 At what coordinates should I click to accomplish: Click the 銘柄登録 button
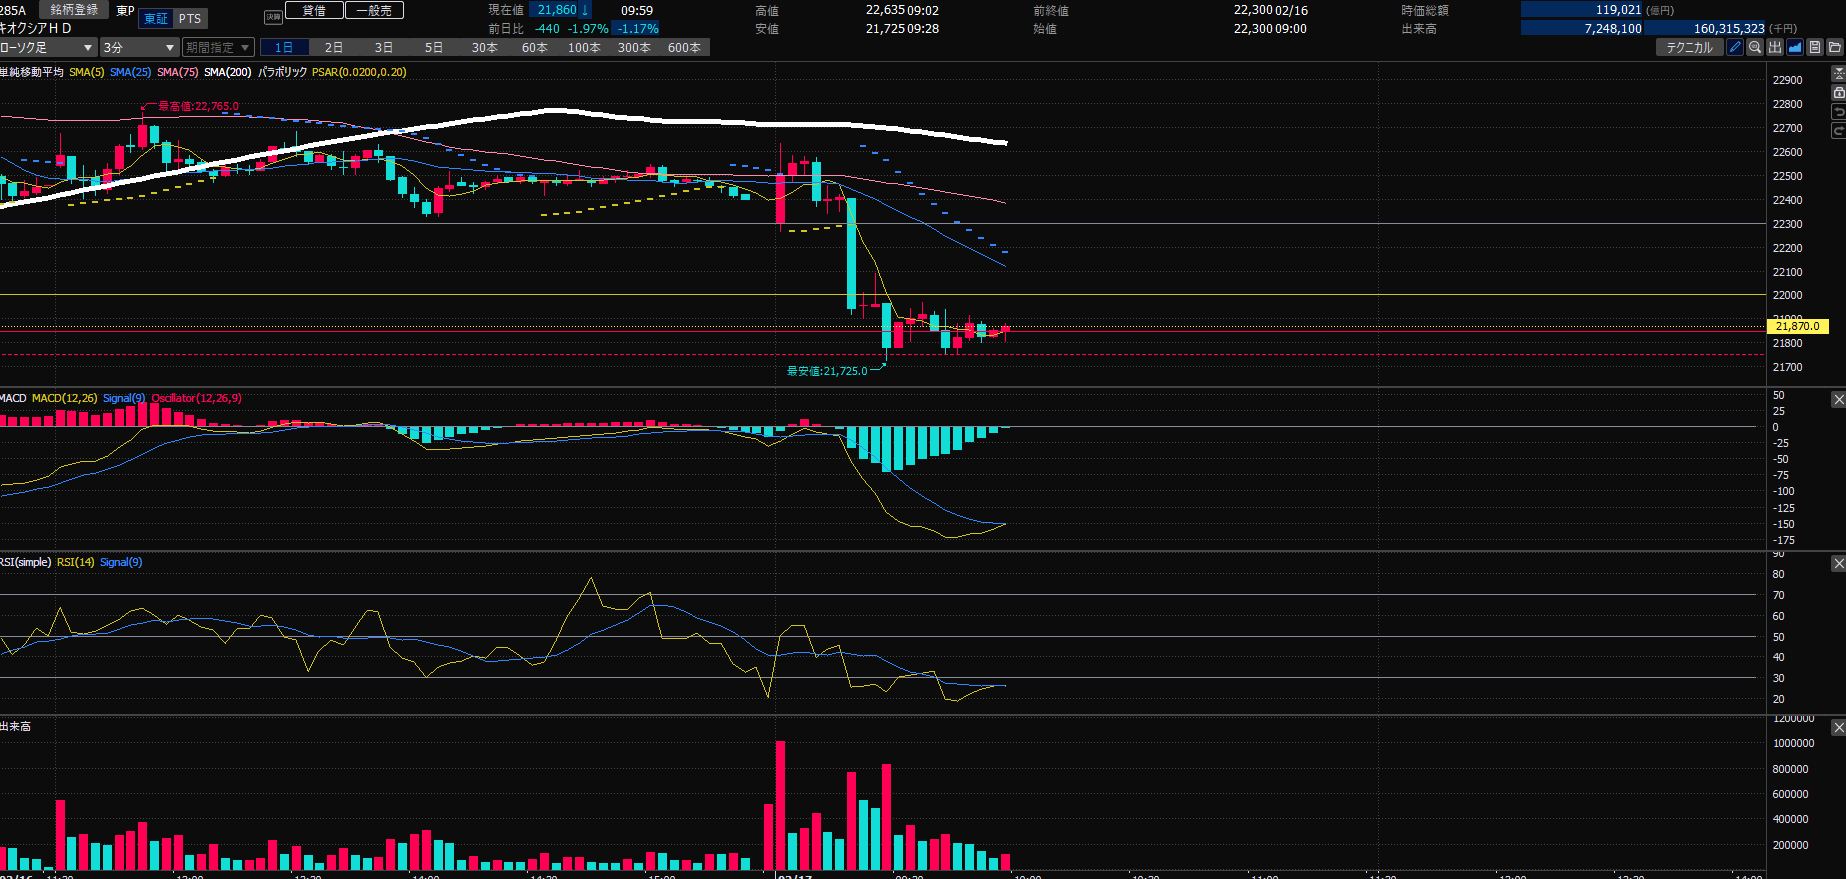tap(74, 10)
